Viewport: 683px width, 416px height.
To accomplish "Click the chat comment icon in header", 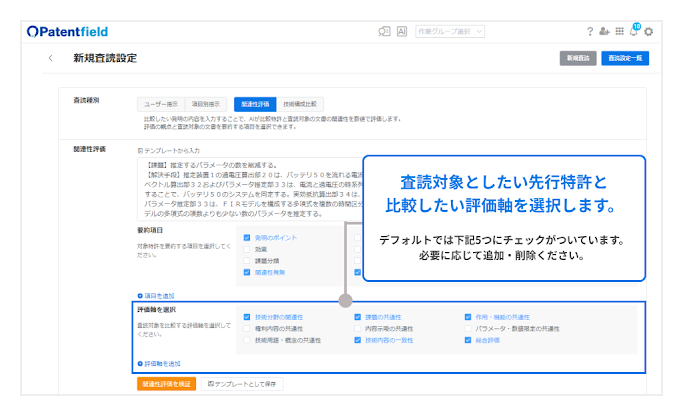I will (384, 31).
